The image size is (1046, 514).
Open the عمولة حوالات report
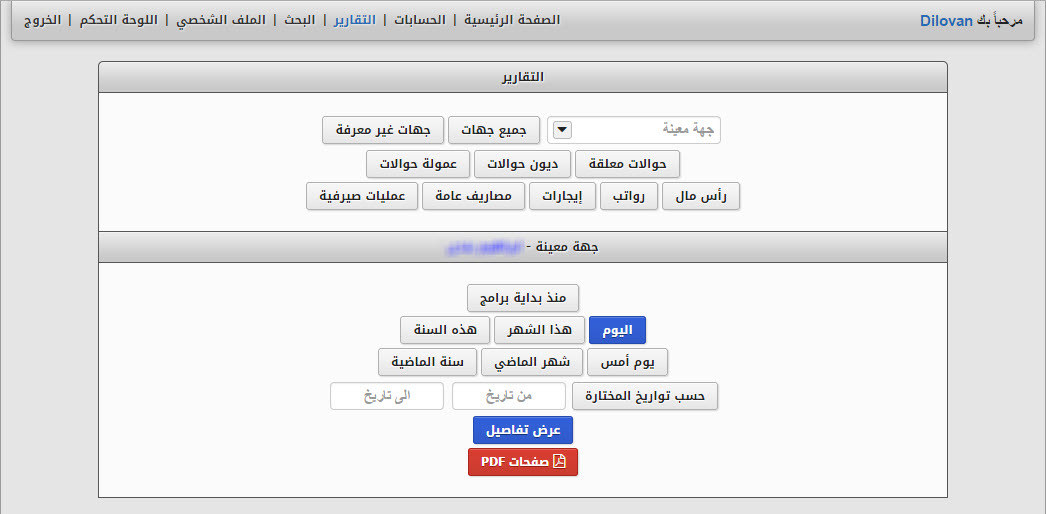point(418,164)
